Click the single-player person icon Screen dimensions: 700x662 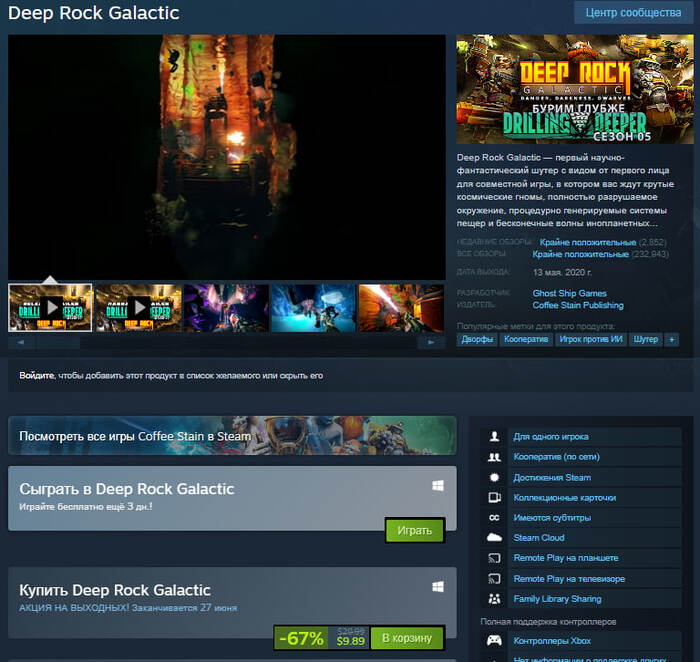click(494, 437)
